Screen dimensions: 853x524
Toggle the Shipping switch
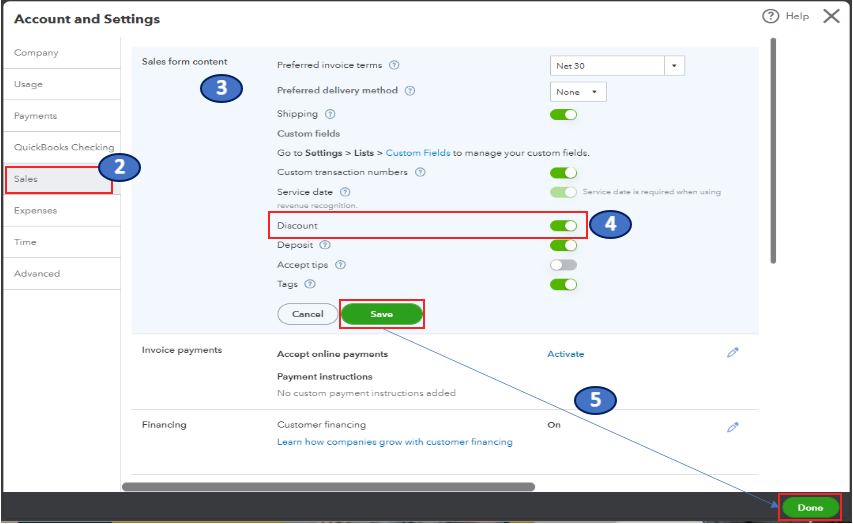pyautogui.click(x=563, y=115)
